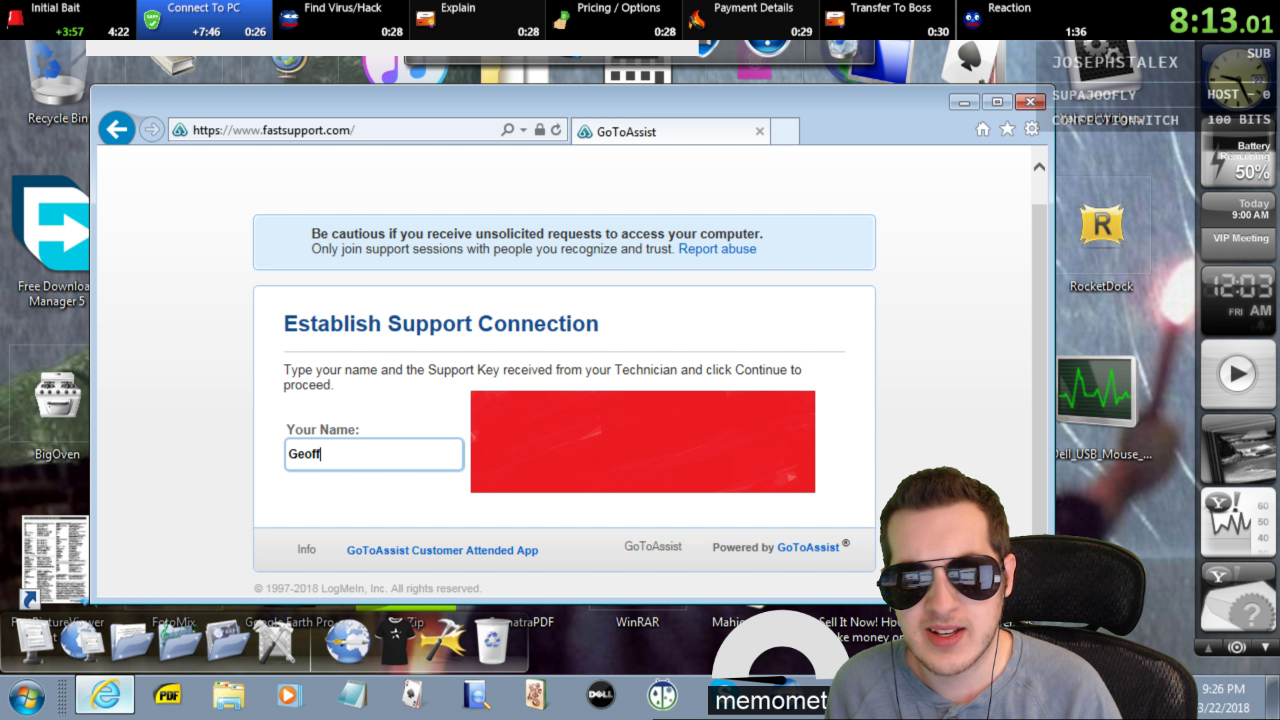Open the browser Tools gear menu

[1032, 129]
